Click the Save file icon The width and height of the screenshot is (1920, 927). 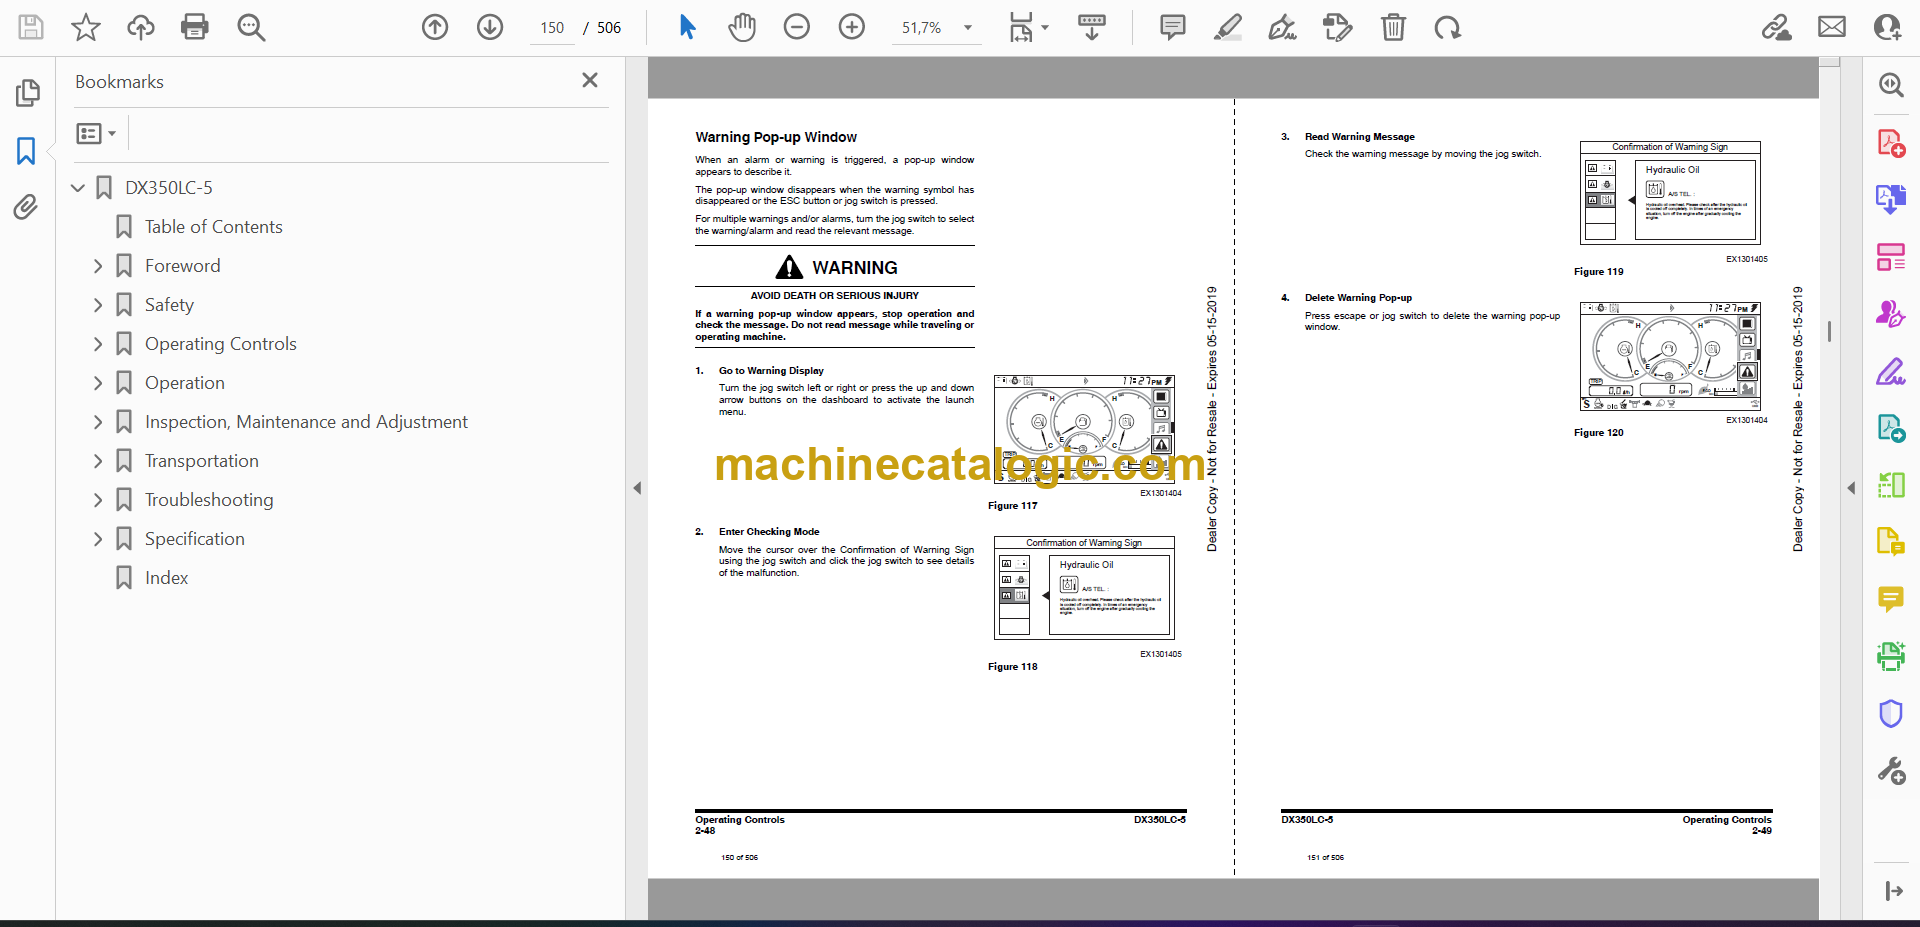[x=31, y=27]
